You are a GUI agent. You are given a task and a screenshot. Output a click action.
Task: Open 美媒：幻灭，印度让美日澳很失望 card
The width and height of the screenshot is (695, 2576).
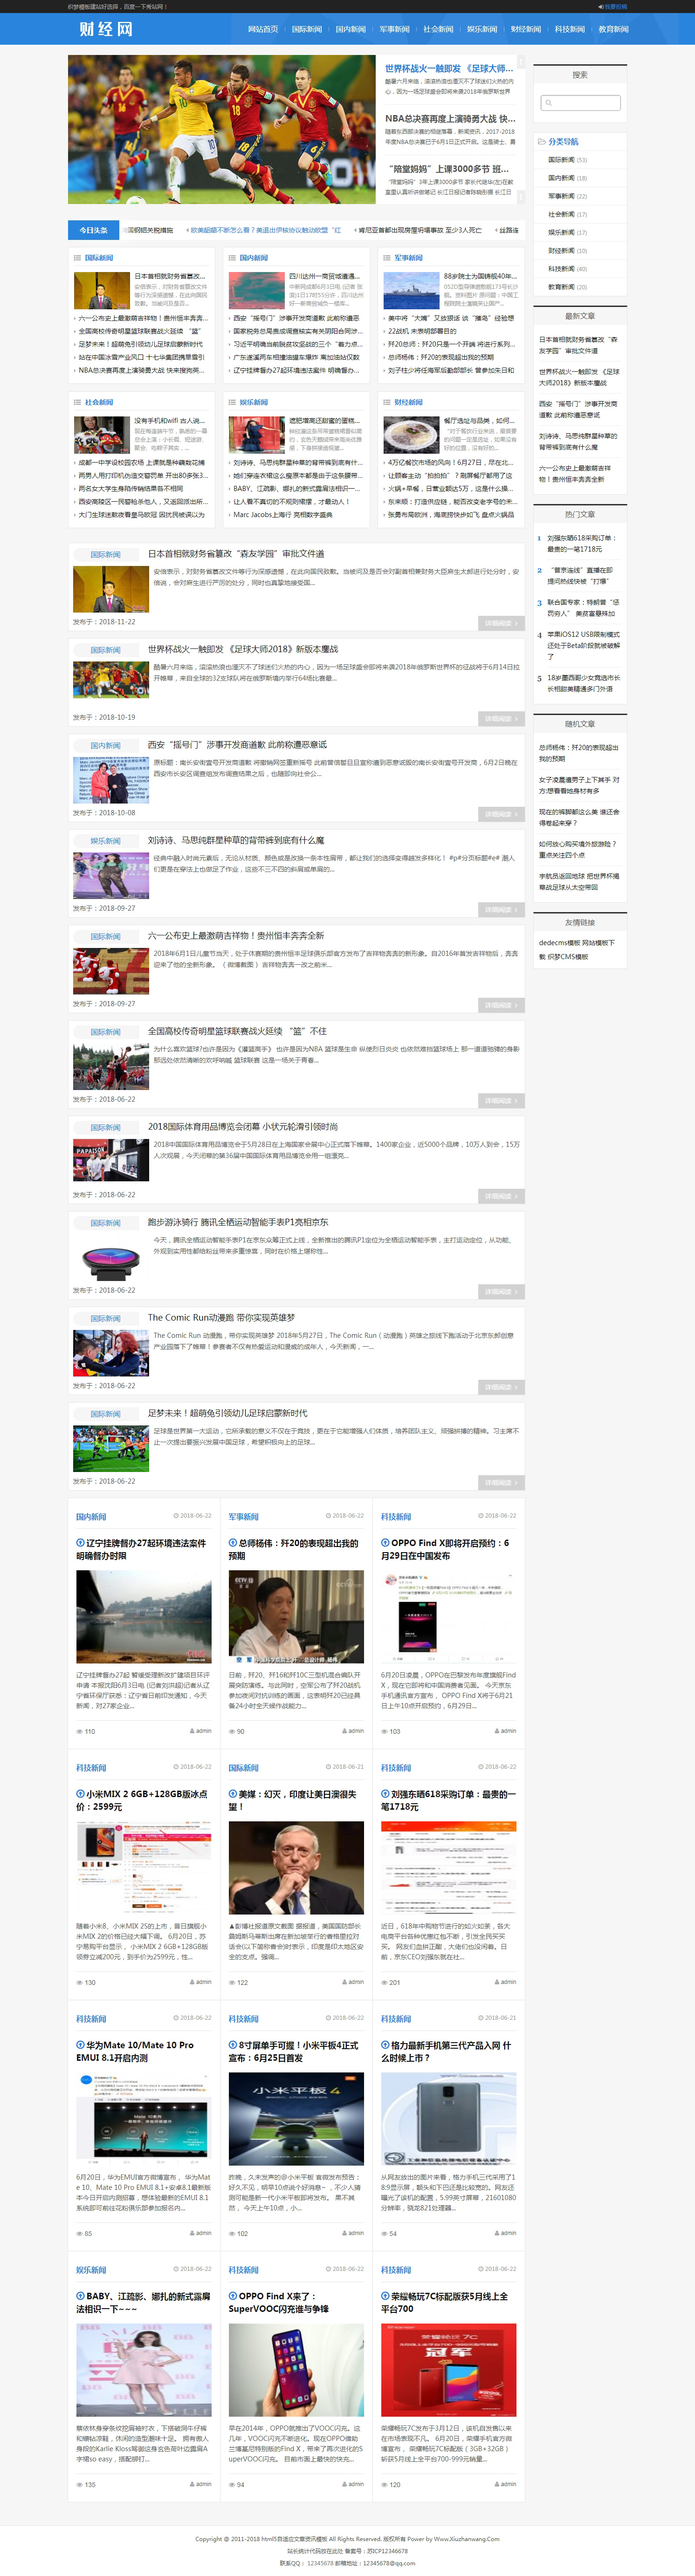click(x=292, y=1800)
